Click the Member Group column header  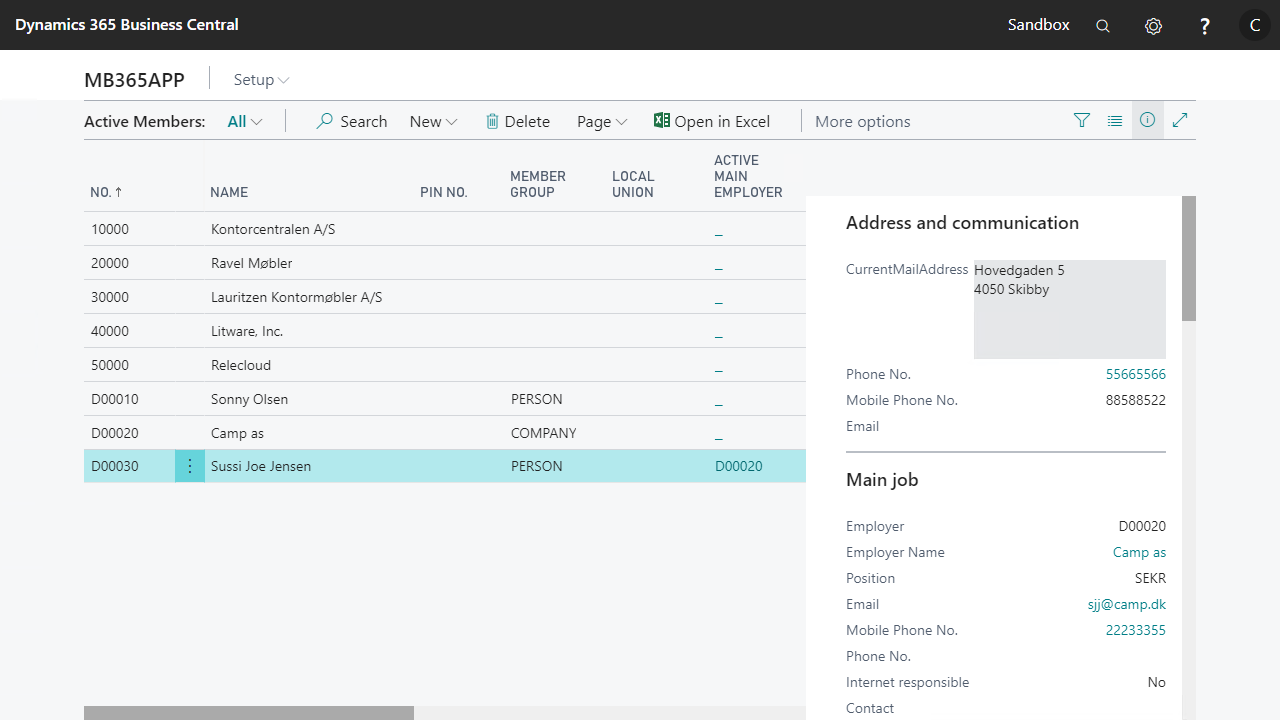click(538, 184)
